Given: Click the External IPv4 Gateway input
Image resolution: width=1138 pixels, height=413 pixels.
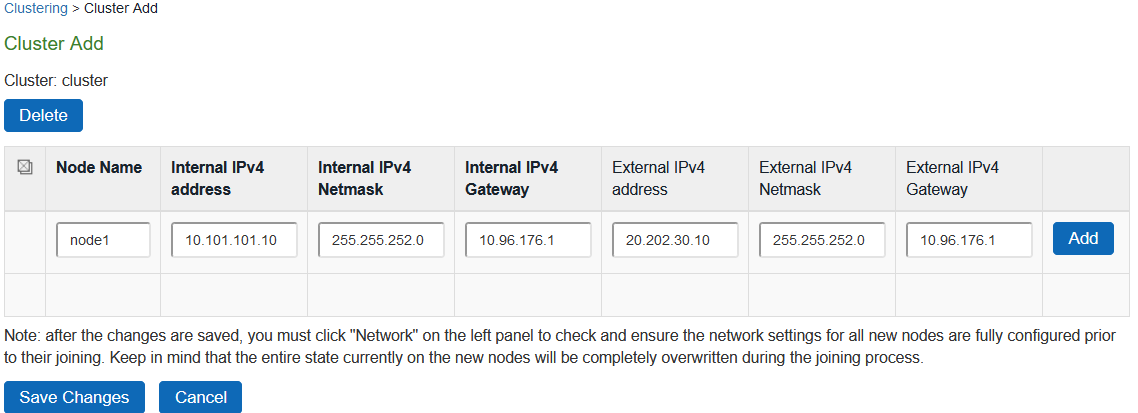Looking at the screenshot, I should pyautogui.click(x=969, y=240).
